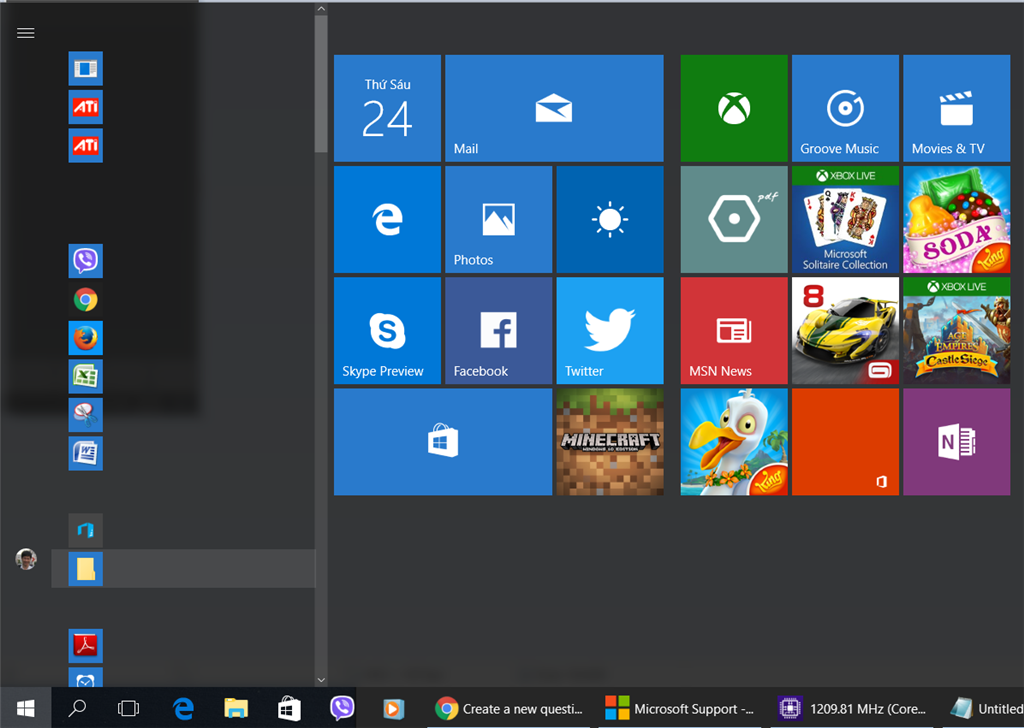Open the Groove Music tile
The height and width of the screenshot is (728, 1024).
click(845, 108)
